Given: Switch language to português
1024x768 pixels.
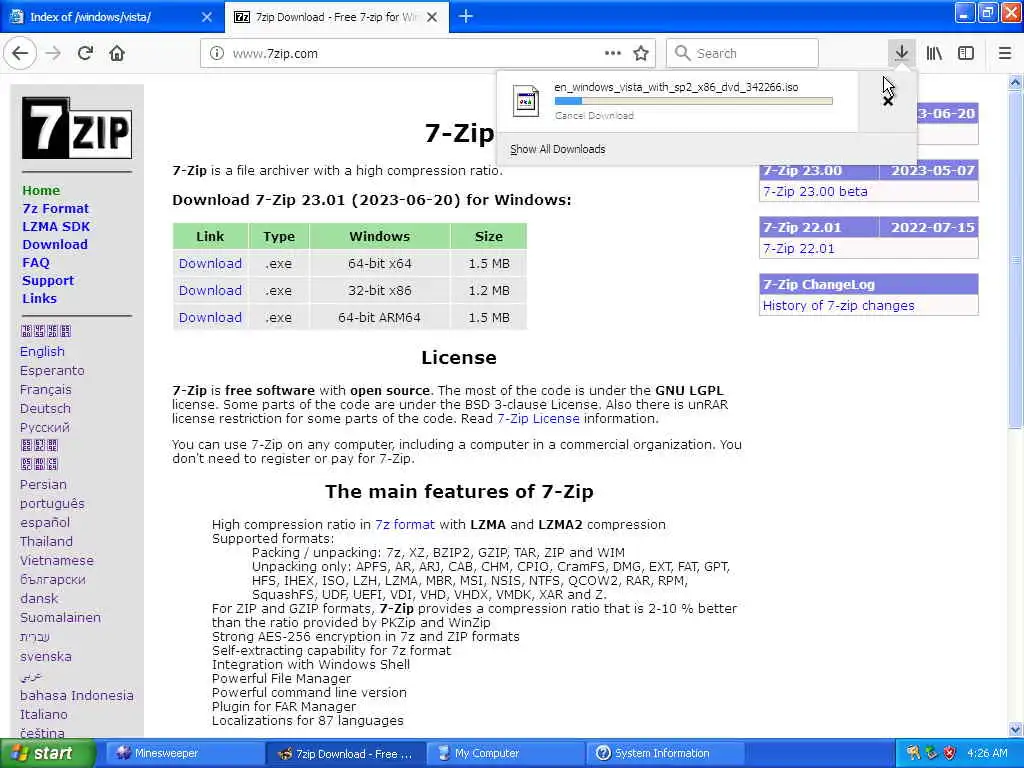Looking at the screenshot, I should pos(52,504).
